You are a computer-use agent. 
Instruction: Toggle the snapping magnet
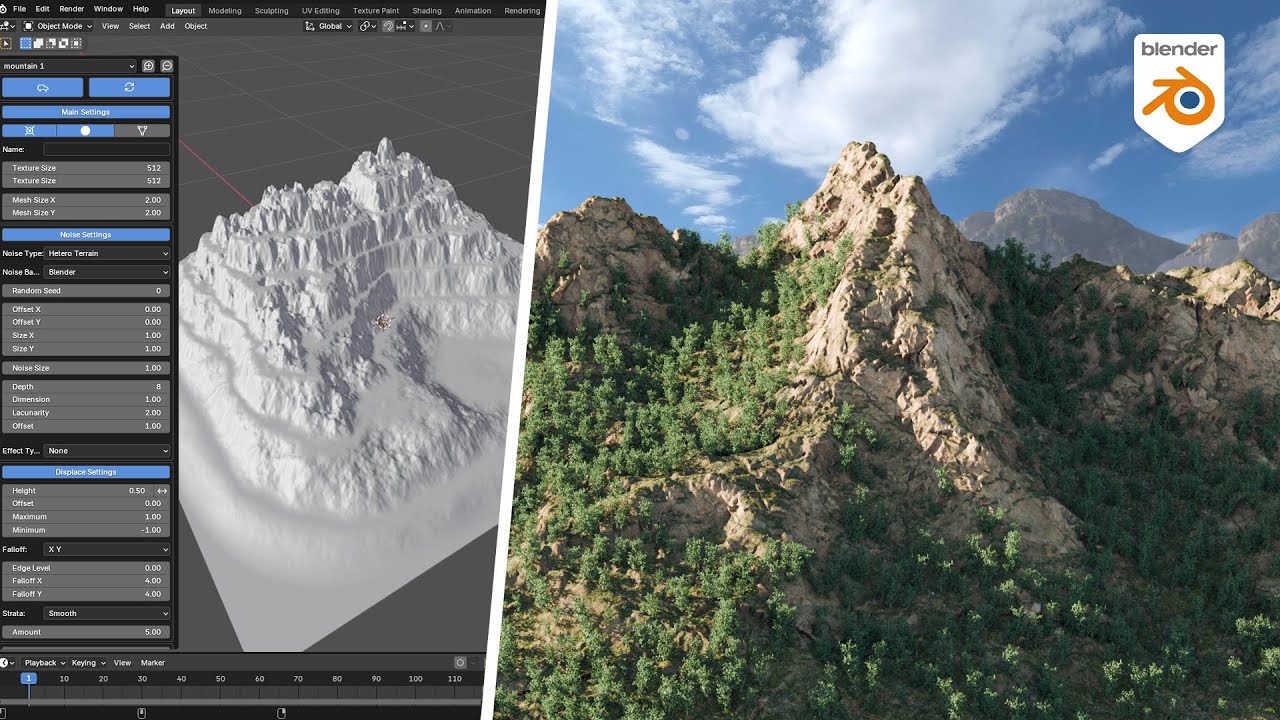(388, 26)
